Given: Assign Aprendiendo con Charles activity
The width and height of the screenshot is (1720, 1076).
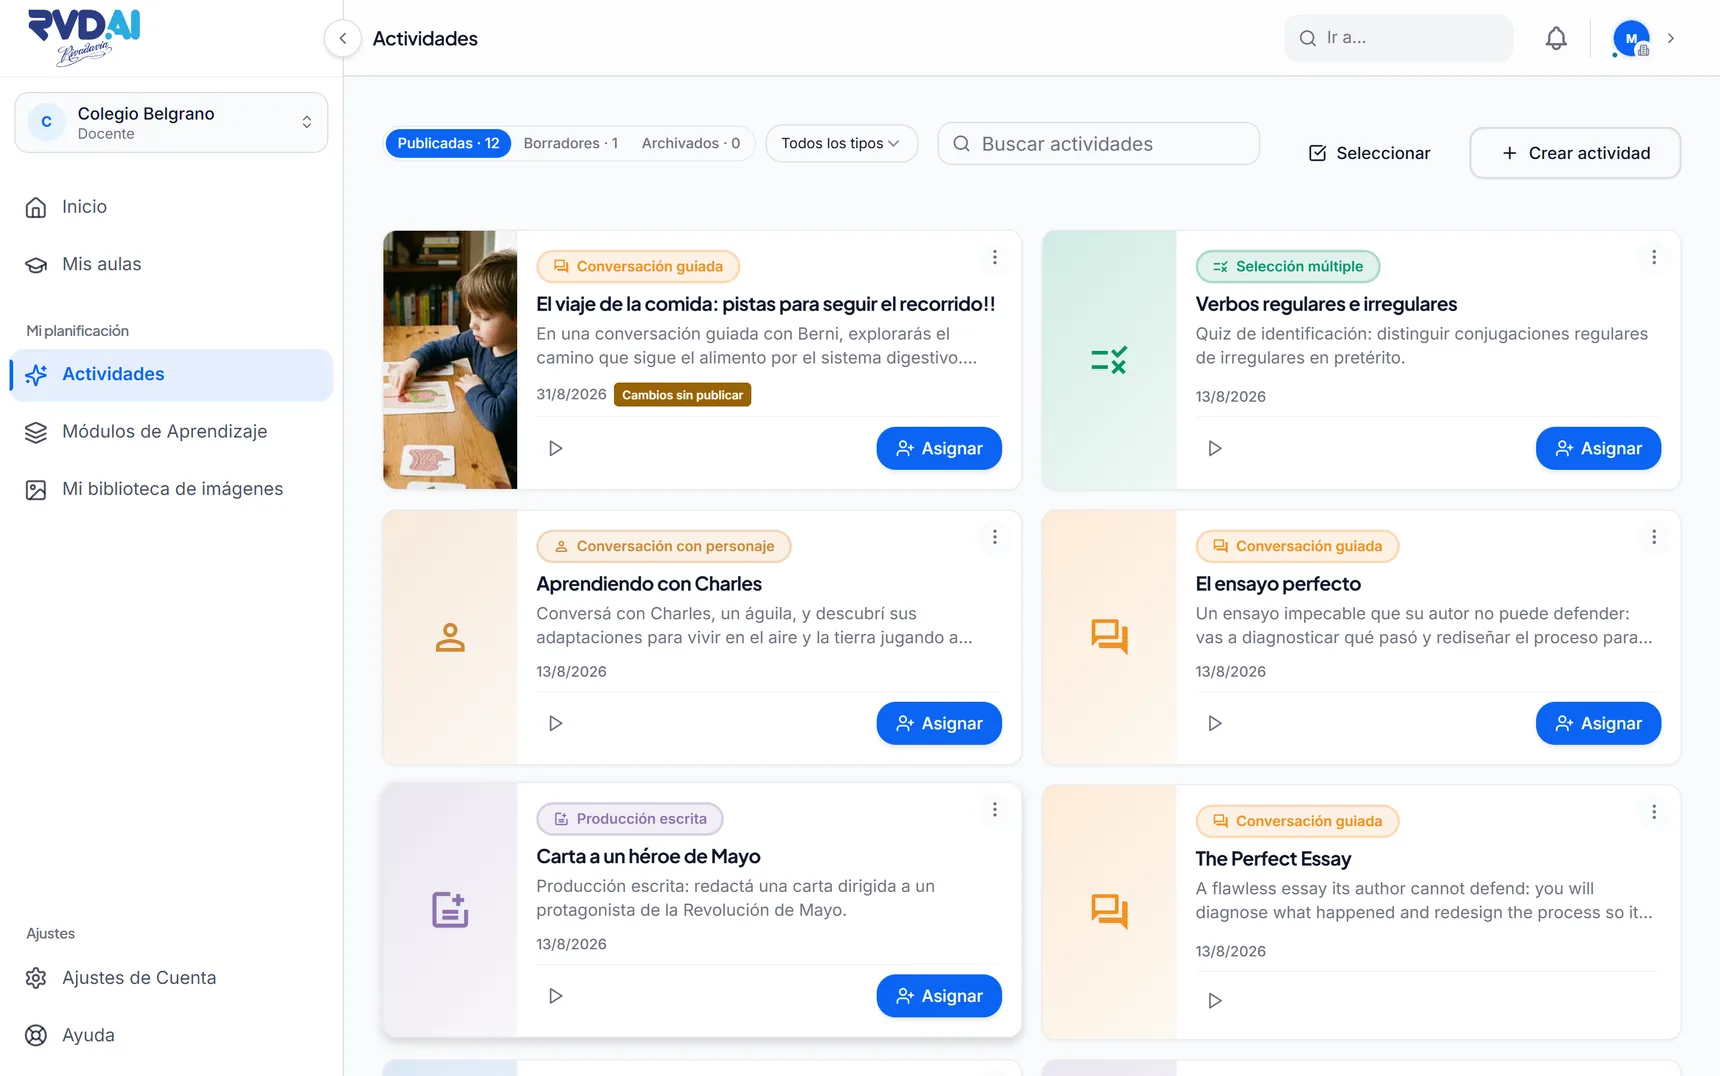Looking at the screenshot, I should (x=939, y=723).
